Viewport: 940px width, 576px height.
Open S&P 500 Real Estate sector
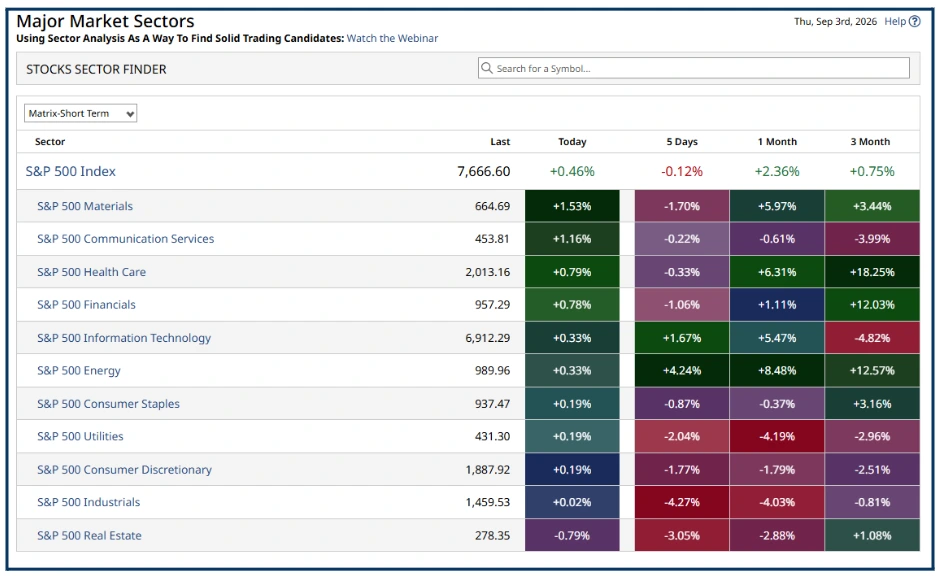point(89,536)
